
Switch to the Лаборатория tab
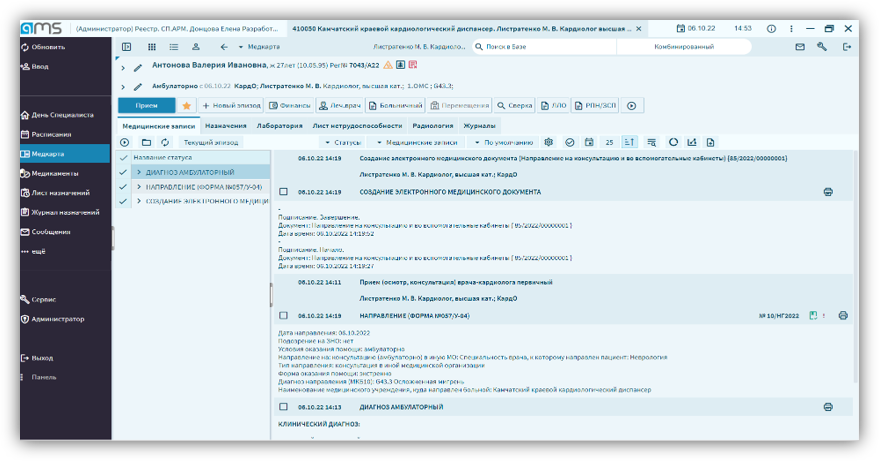click(279, 126)
